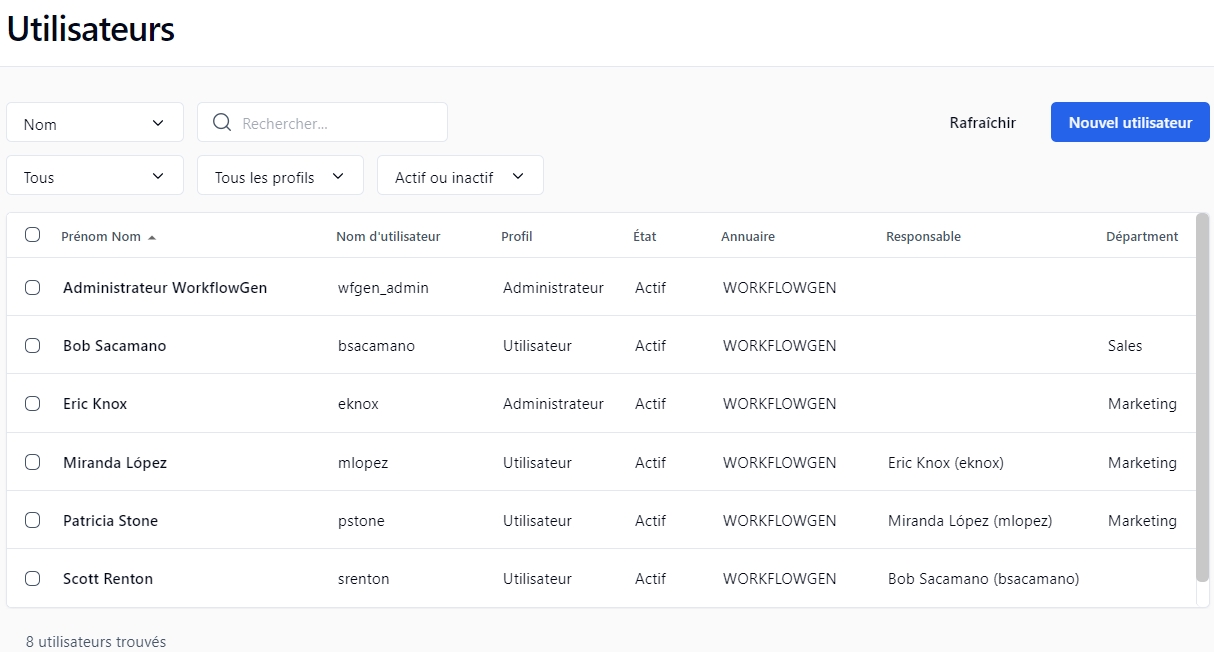
Task: Open the Nom search field dropdown
Action: [95, 123]
